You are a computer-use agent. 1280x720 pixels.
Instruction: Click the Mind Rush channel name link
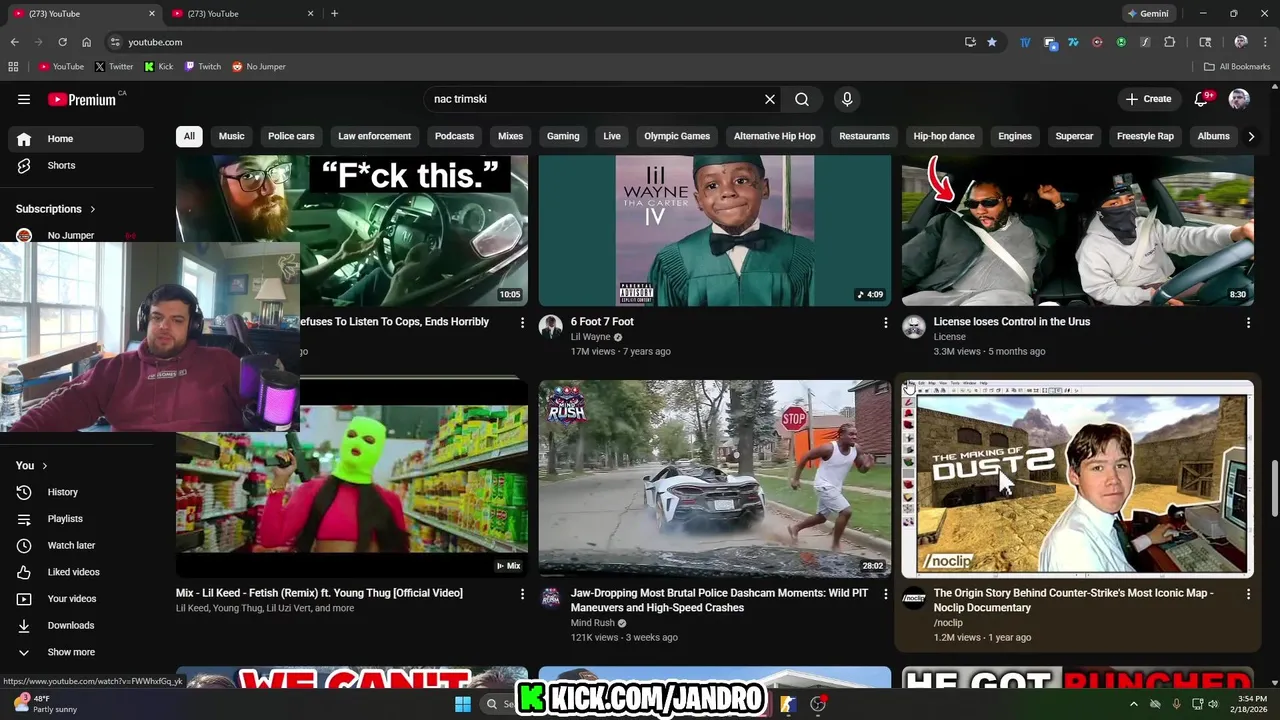pyautogui.click(x=593, y=623)
